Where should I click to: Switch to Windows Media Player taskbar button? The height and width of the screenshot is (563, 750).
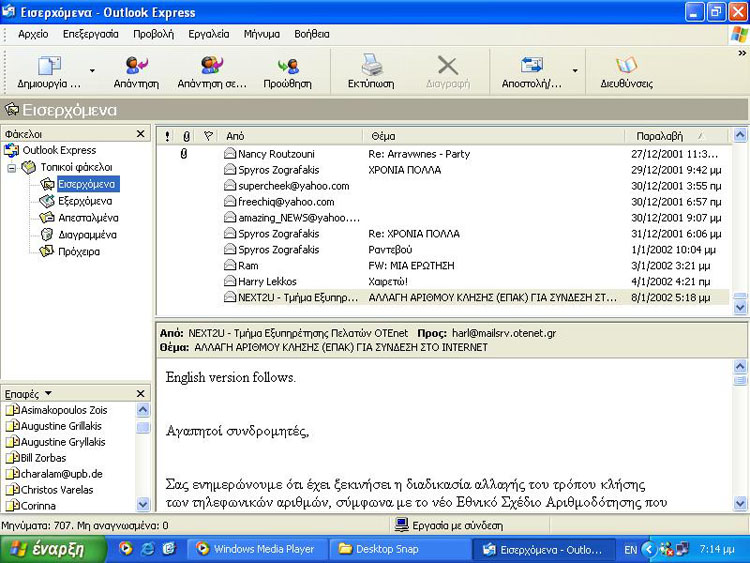tap(257, 549)
